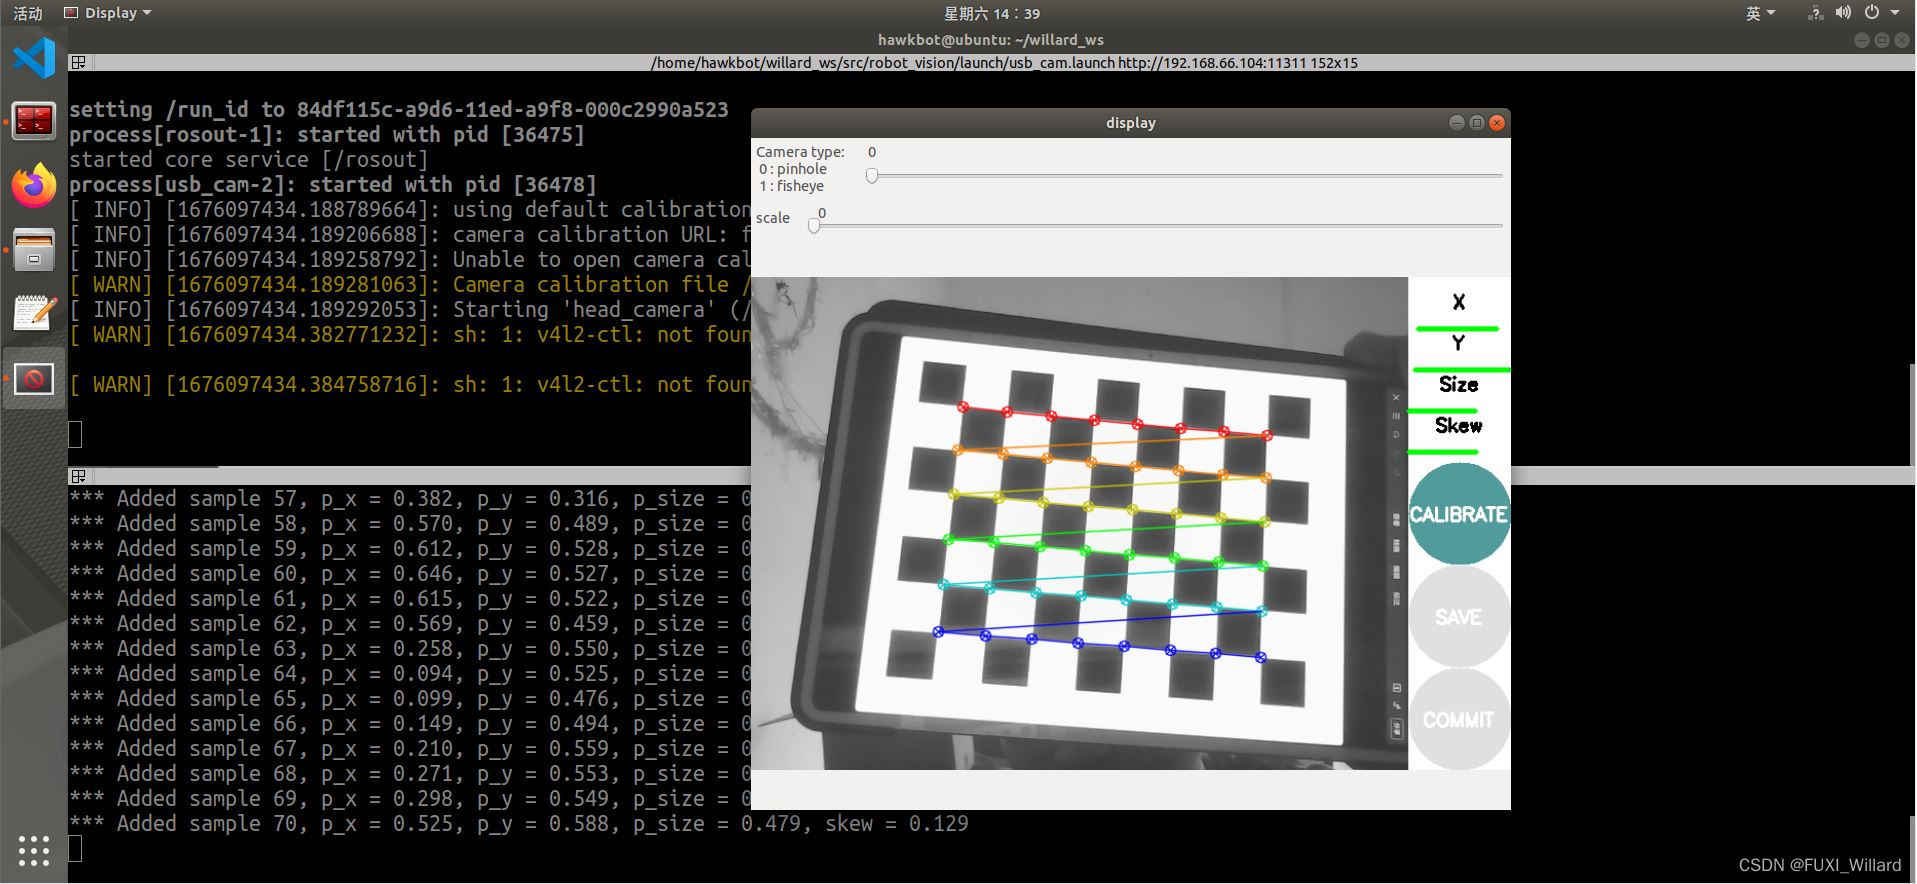Click the 'Added sample 70' line

click(519, 824)
